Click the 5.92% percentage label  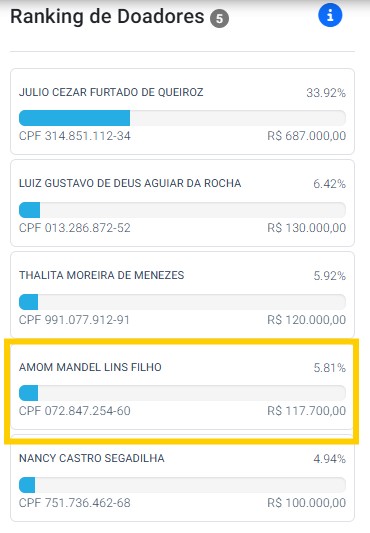pos(330,276)
